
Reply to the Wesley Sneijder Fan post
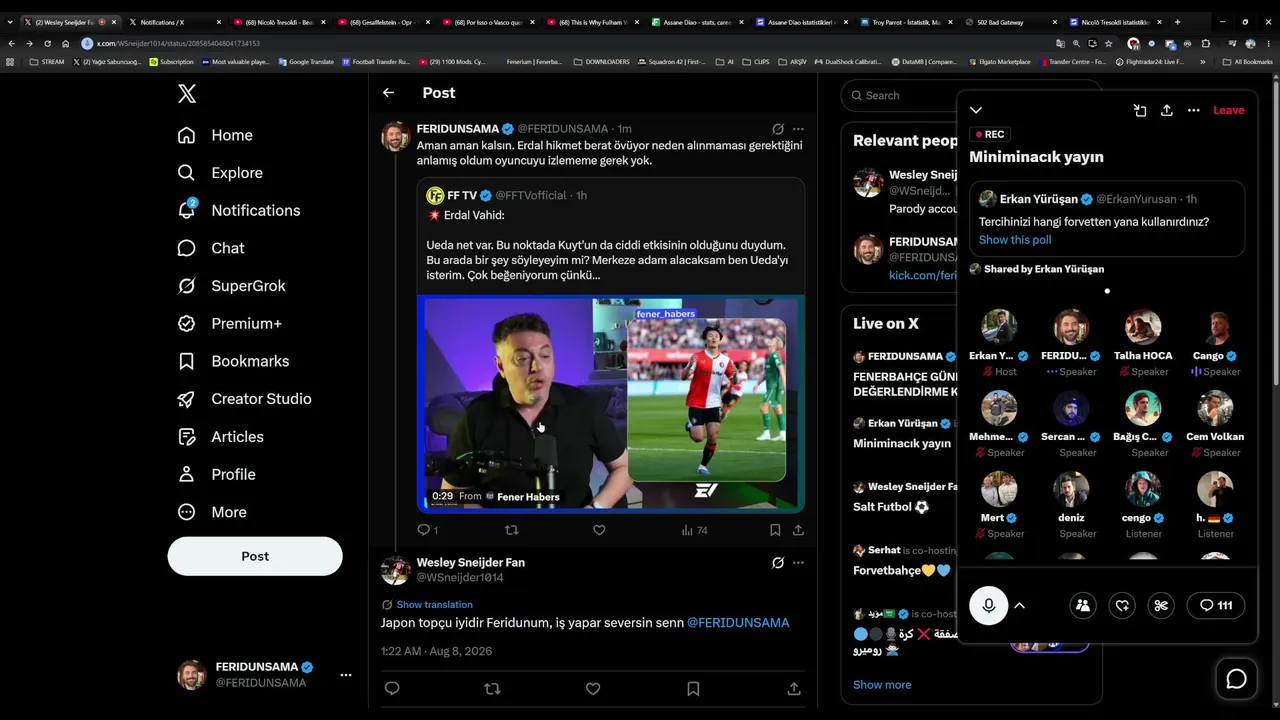point(392,688)
